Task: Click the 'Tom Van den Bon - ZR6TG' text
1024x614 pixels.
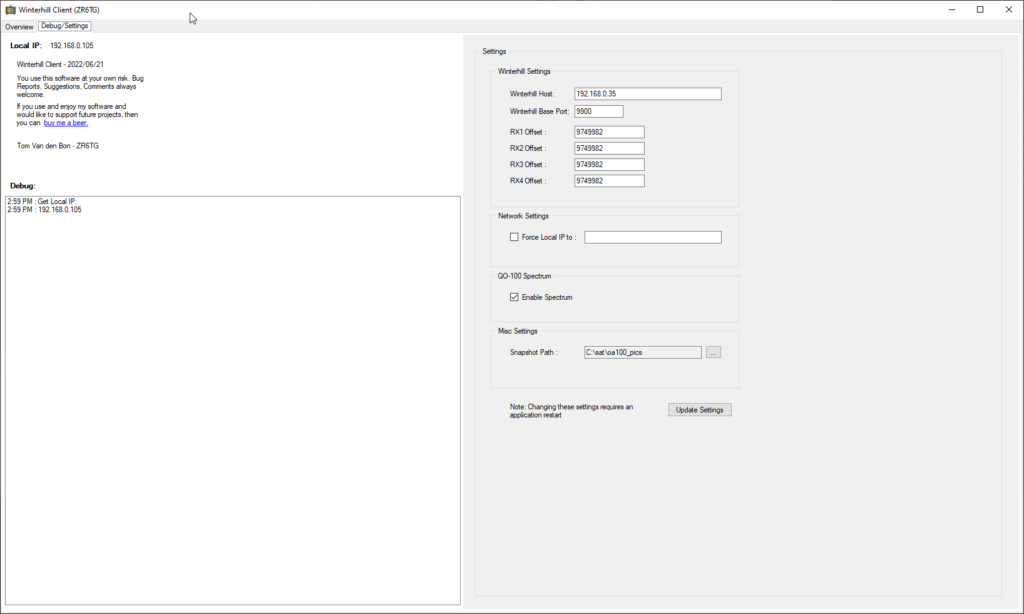Action: pos(57,146)
